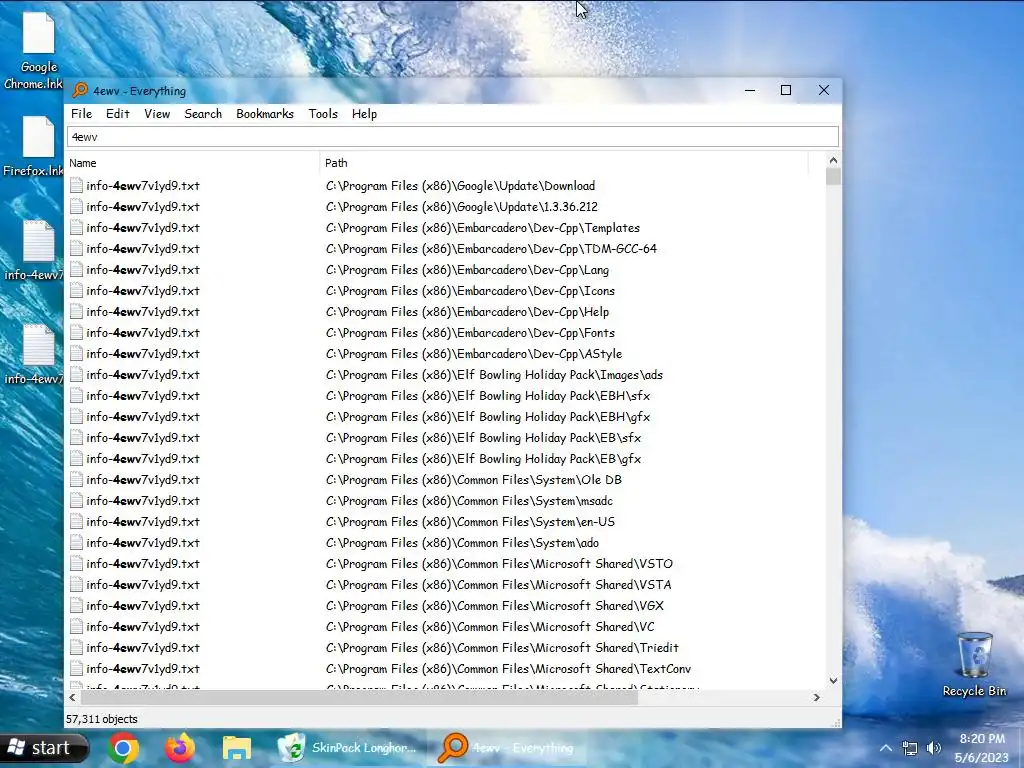This screenshot has width=1024, height=768.
Task: Select the Google Chrome.lnk desktop file
Action: [33, 52]
